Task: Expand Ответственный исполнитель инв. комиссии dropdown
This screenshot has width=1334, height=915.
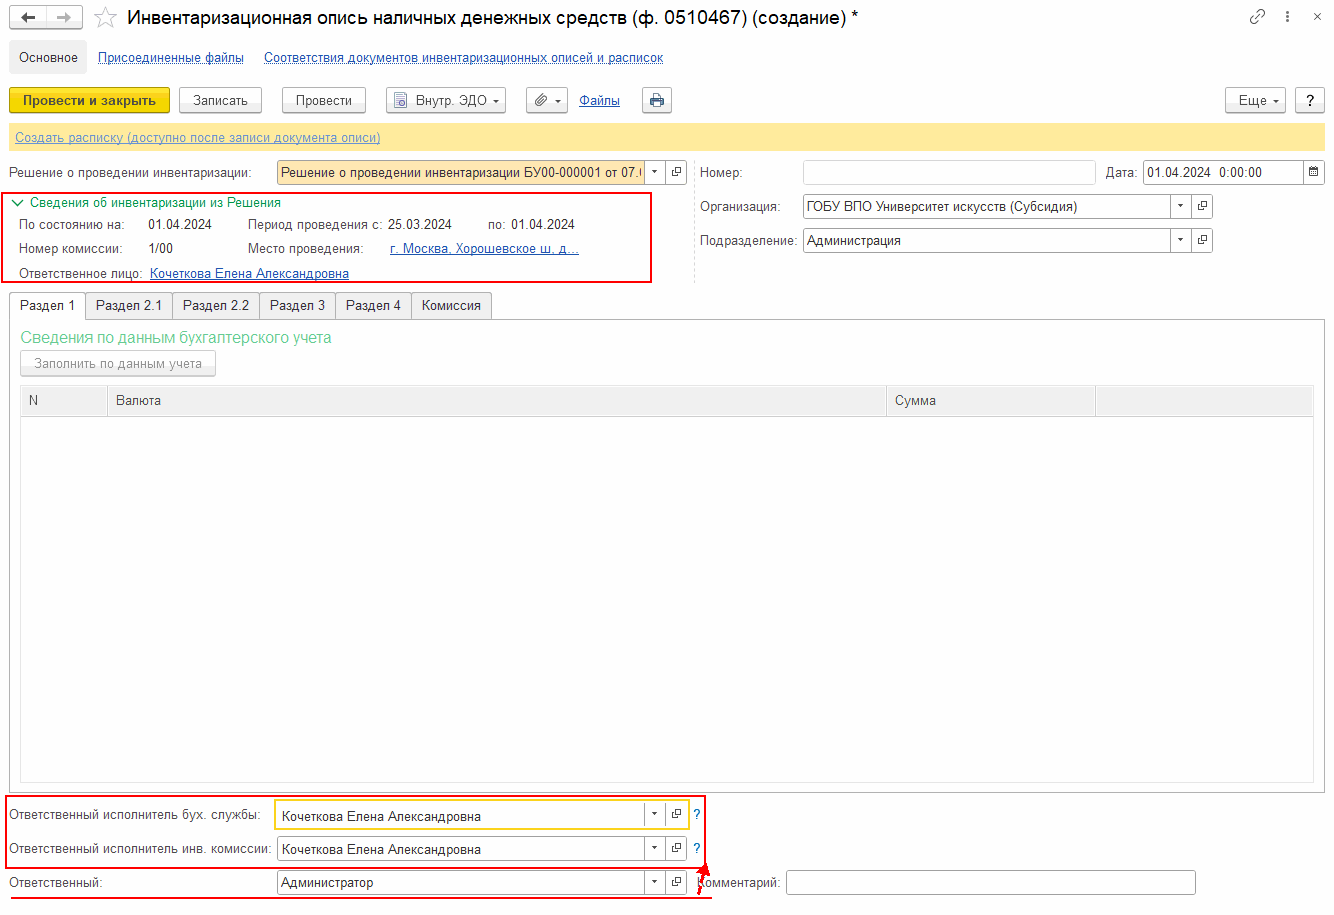Action: coord(655,848)
